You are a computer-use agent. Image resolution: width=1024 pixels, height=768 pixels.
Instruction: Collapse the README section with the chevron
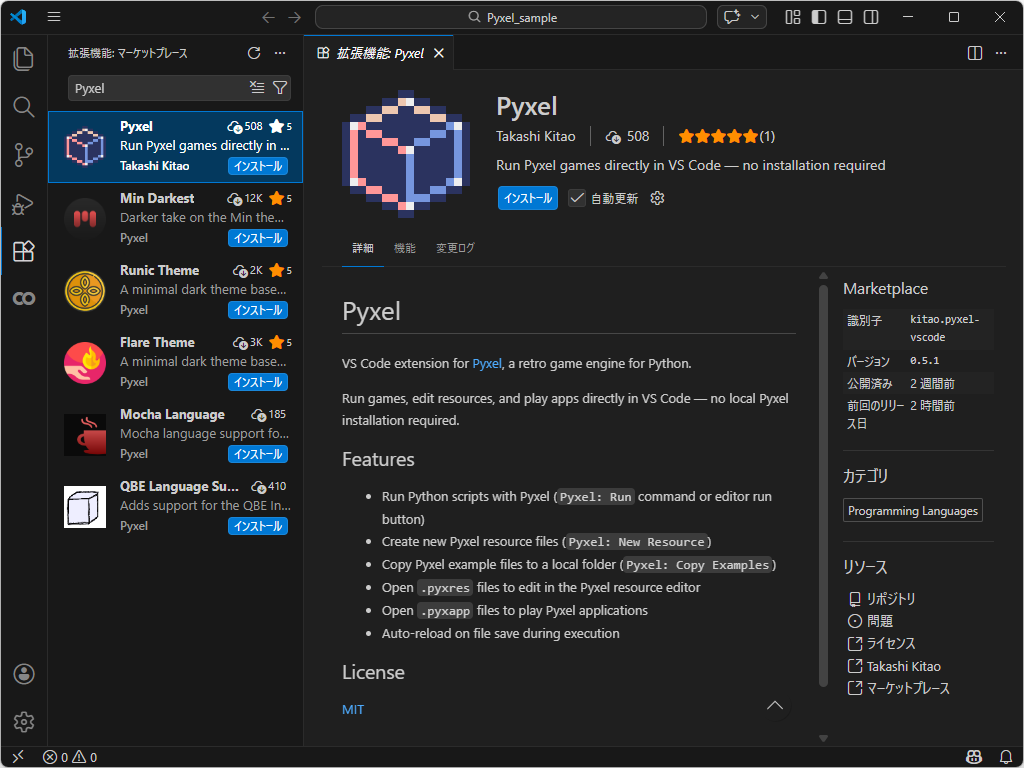pos(775,705)
